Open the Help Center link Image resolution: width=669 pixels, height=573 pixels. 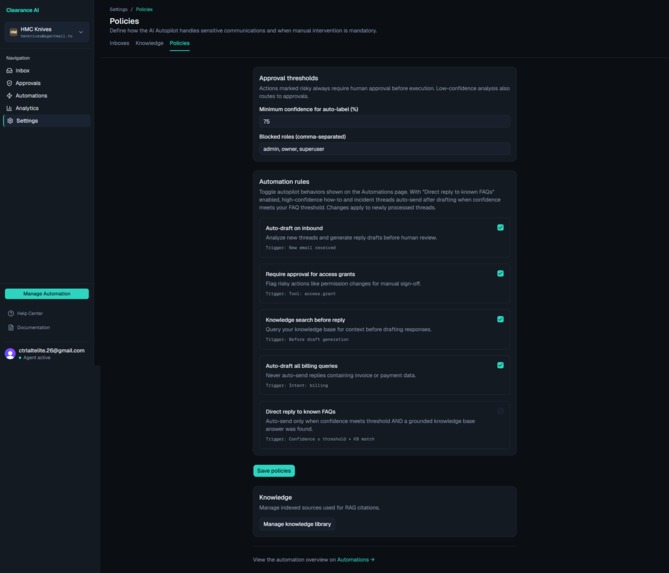tap(30, 313)
